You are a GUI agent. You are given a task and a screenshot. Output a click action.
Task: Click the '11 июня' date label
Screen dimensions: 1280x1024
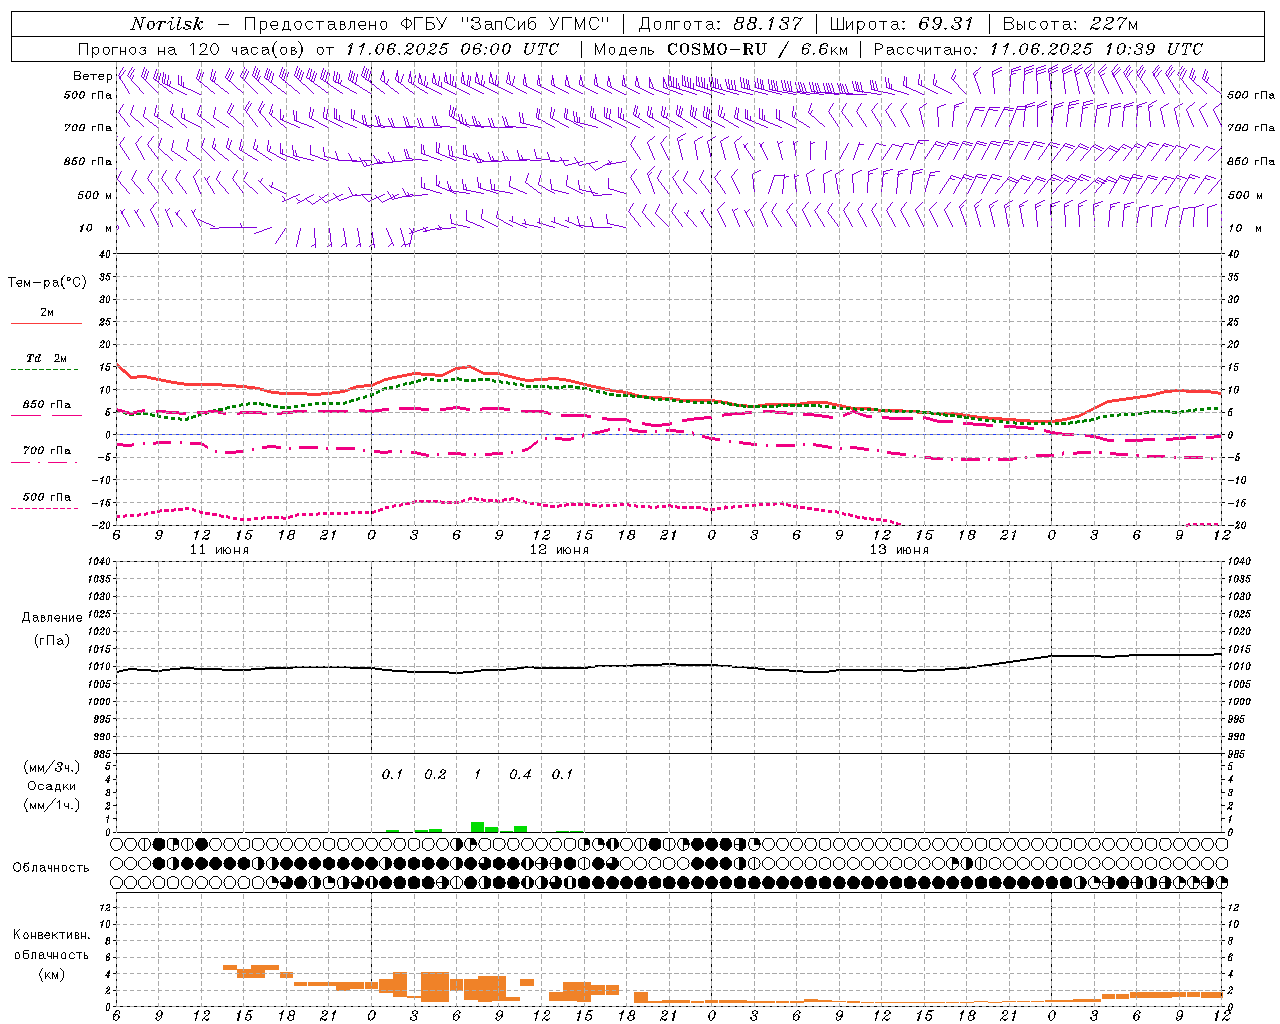click(x=219, y=550)
